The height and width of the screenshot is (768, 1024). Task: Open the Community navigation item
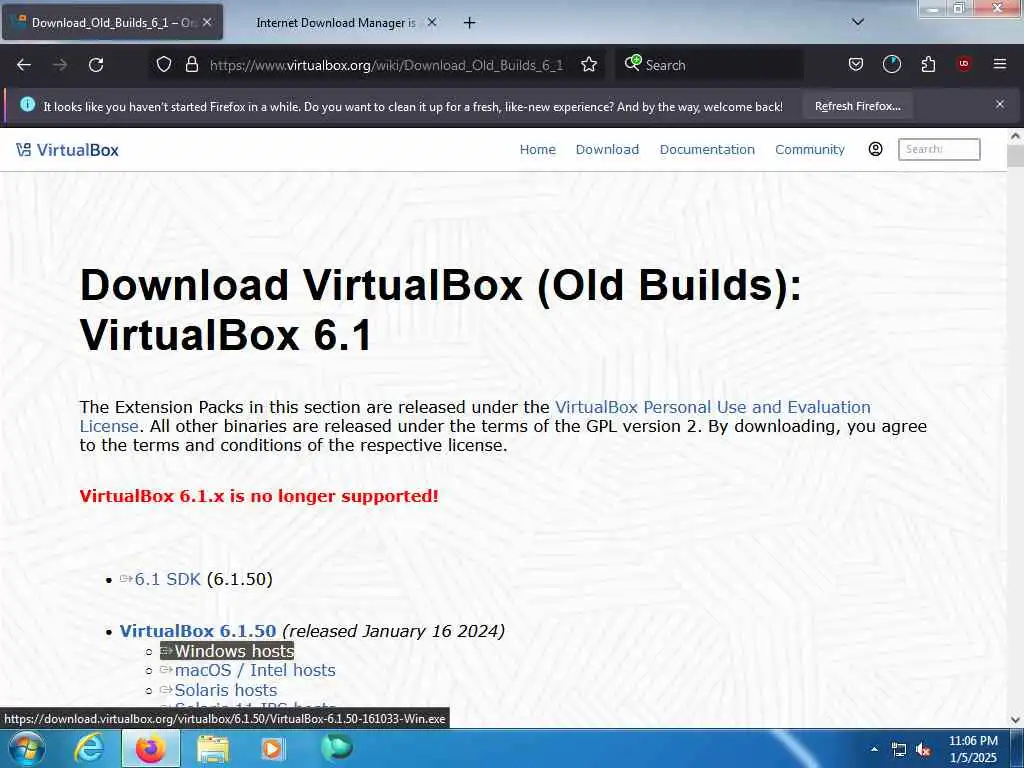[x=810, y=150]
